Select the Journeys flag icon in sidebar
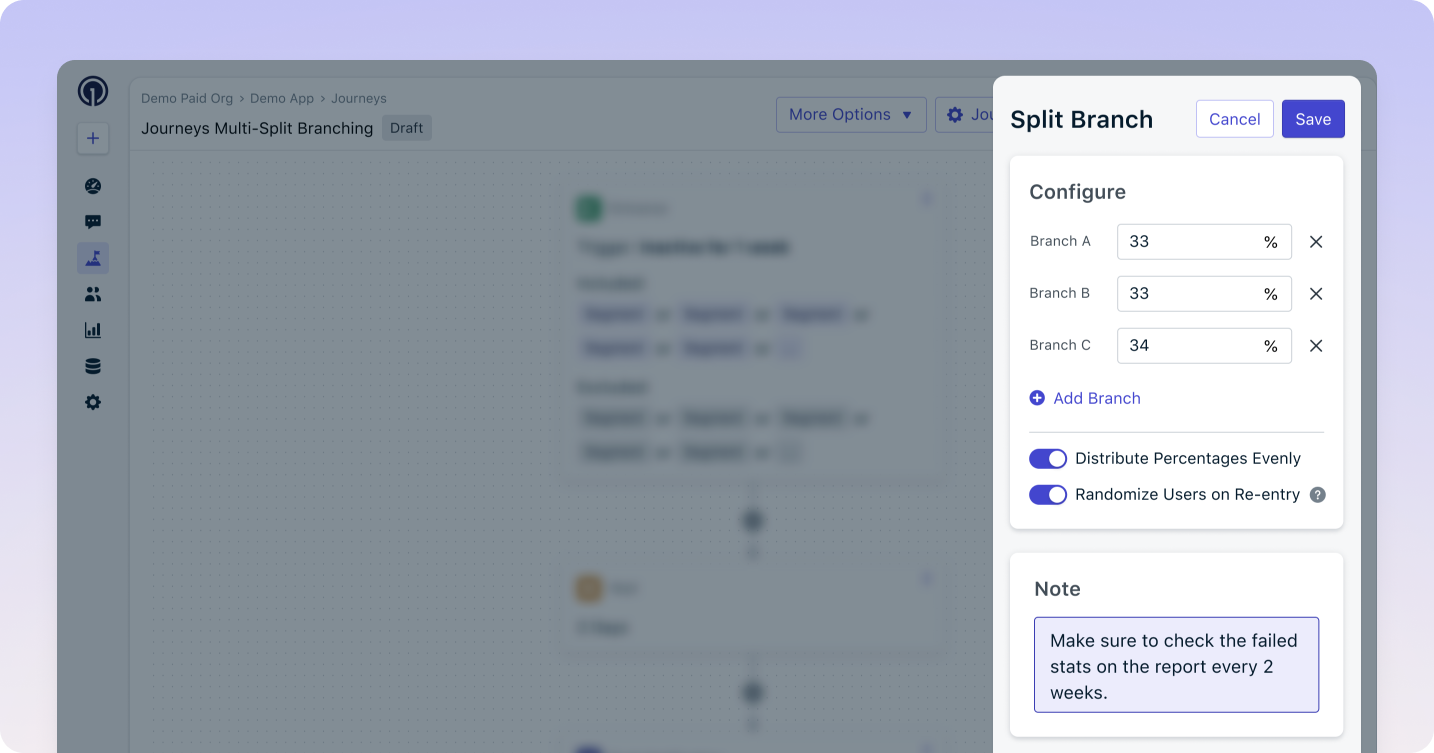 click(93, 258)
